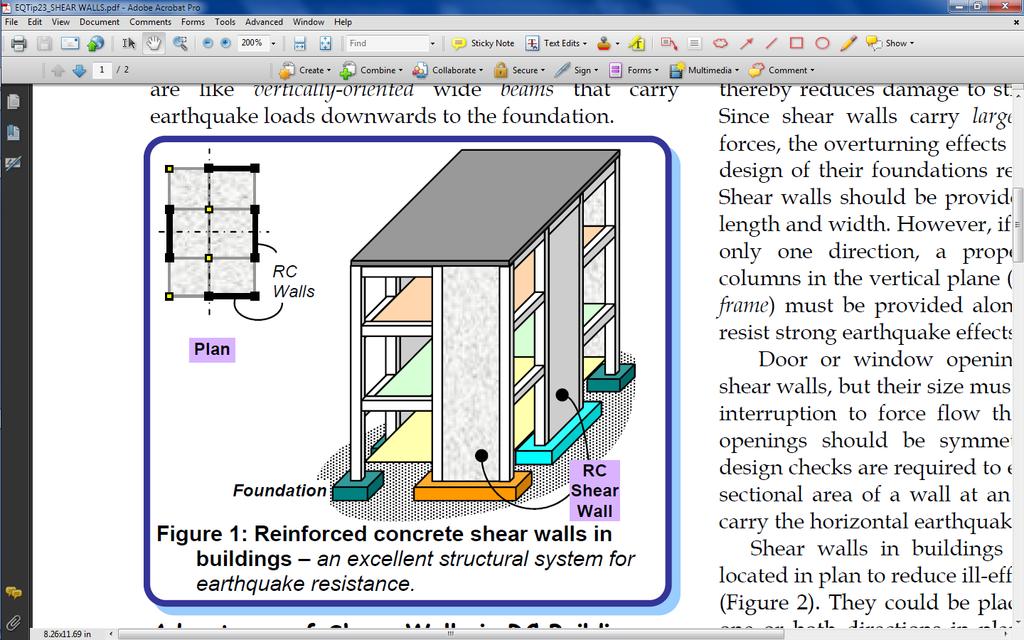Click inside the Find search box
Image resolution: width=1024 pixels, height=640 pixels.
pyautogui.click(x=387, y=43)
